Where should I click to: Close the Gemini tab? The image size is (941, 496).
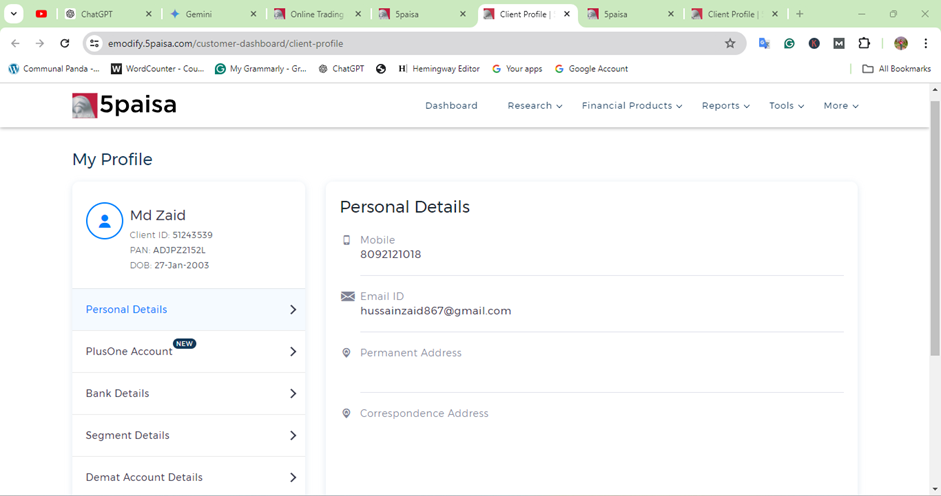(253, 14)
